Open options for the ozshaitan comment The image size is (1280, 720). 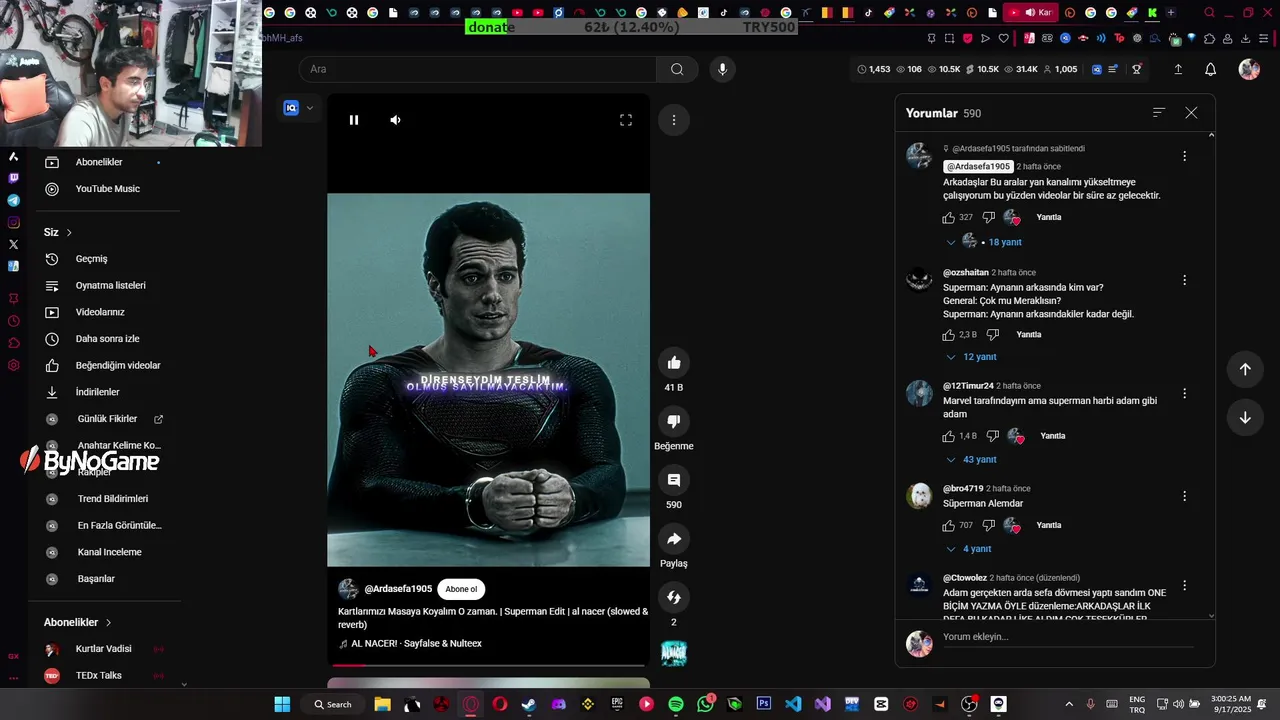[x=1184, y=281]
